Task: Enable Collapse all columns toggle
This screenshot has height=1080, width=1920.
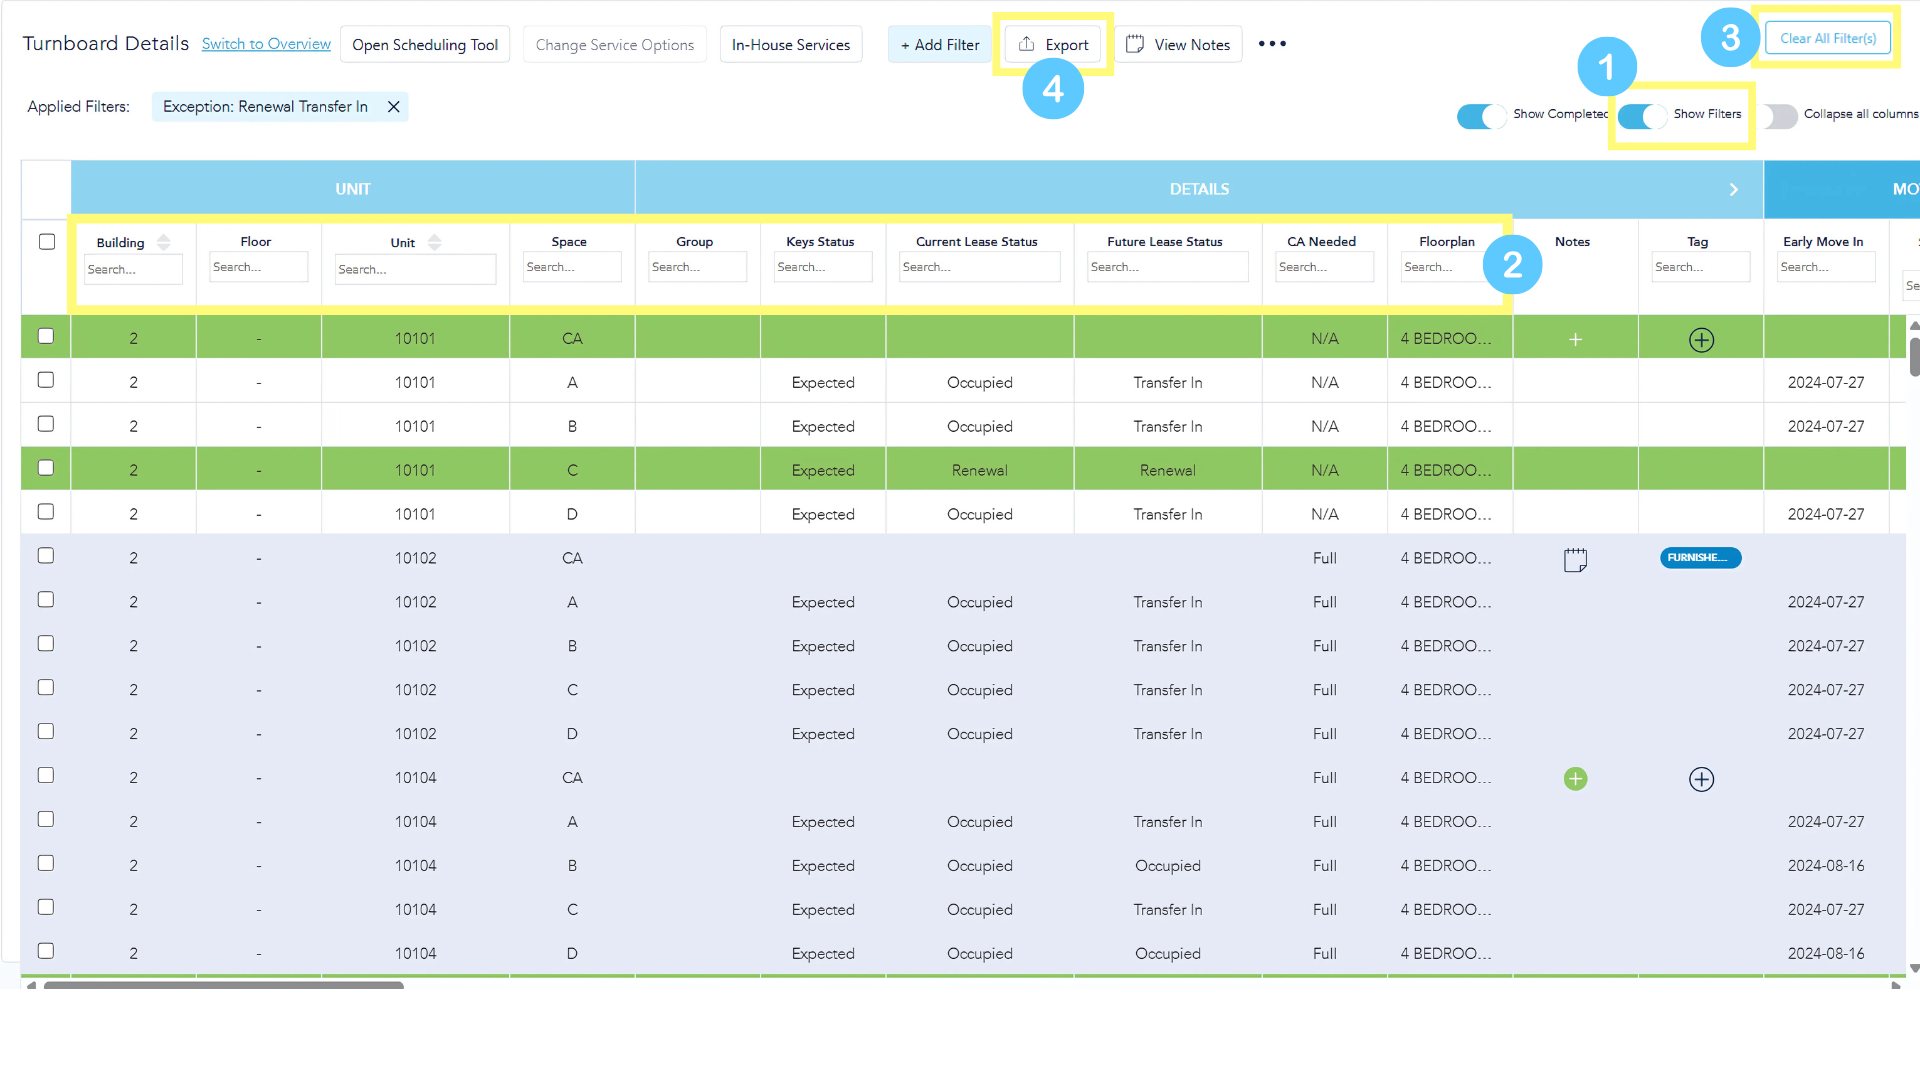Action: (x=1780, y=116)
